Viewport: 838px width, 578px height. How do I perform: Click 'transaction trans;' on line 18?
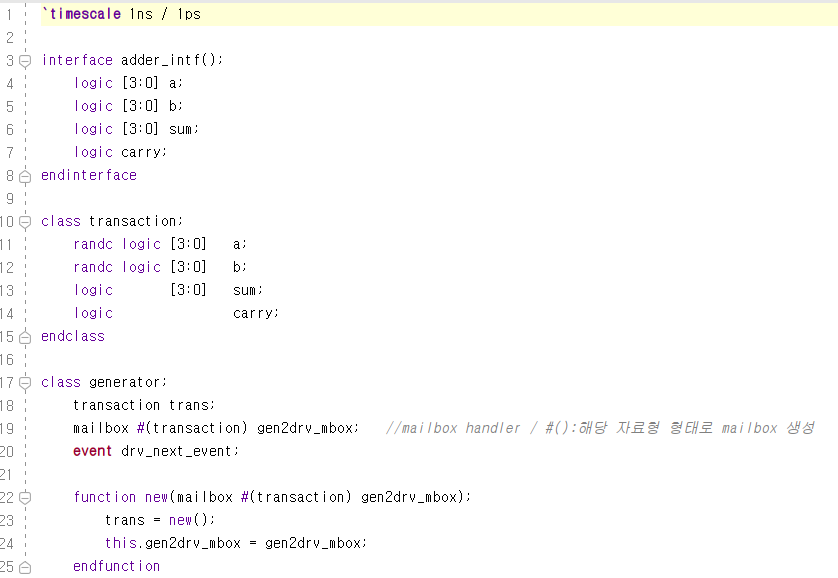(x=144, y=405)
